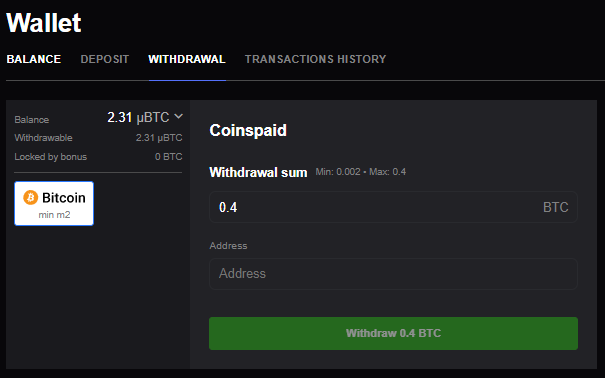Switch to the BALANCE tab
Image resolution: width=605 pixels, height=378 pixels.
pyautogui.click(x=34, y=59)
